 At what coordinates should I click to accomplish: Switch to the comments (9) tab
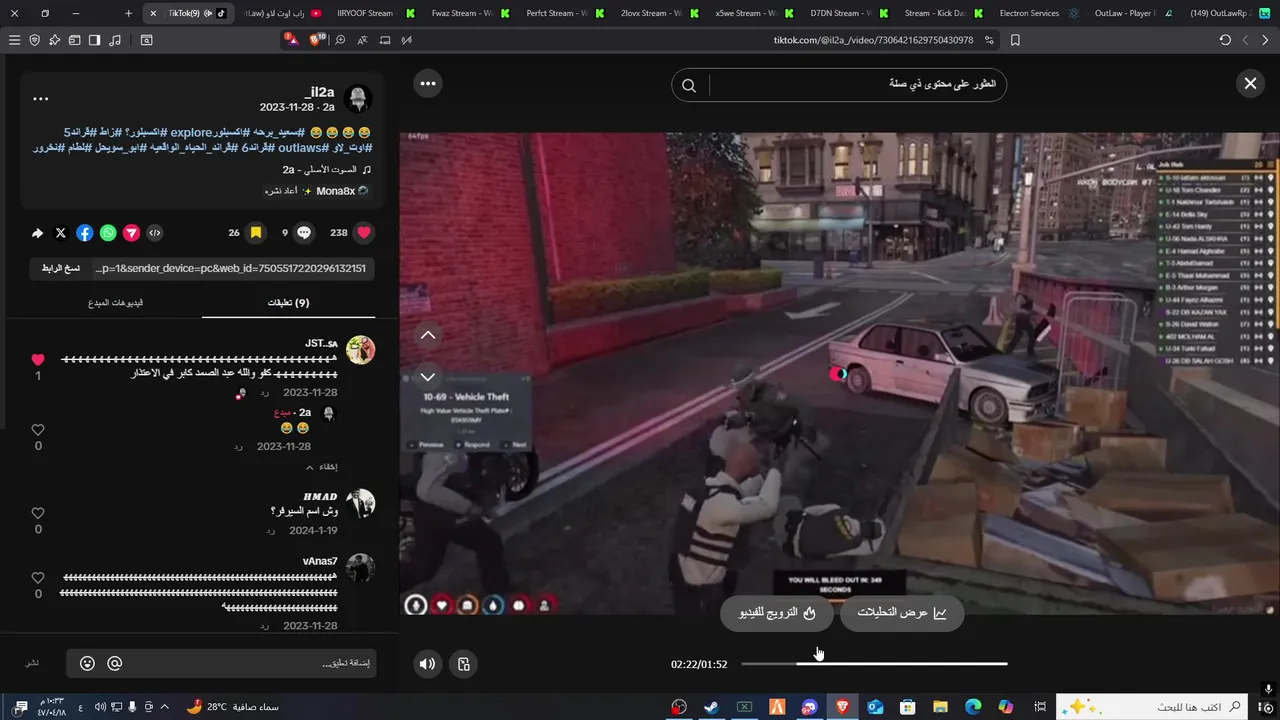[x=288, y=302]
